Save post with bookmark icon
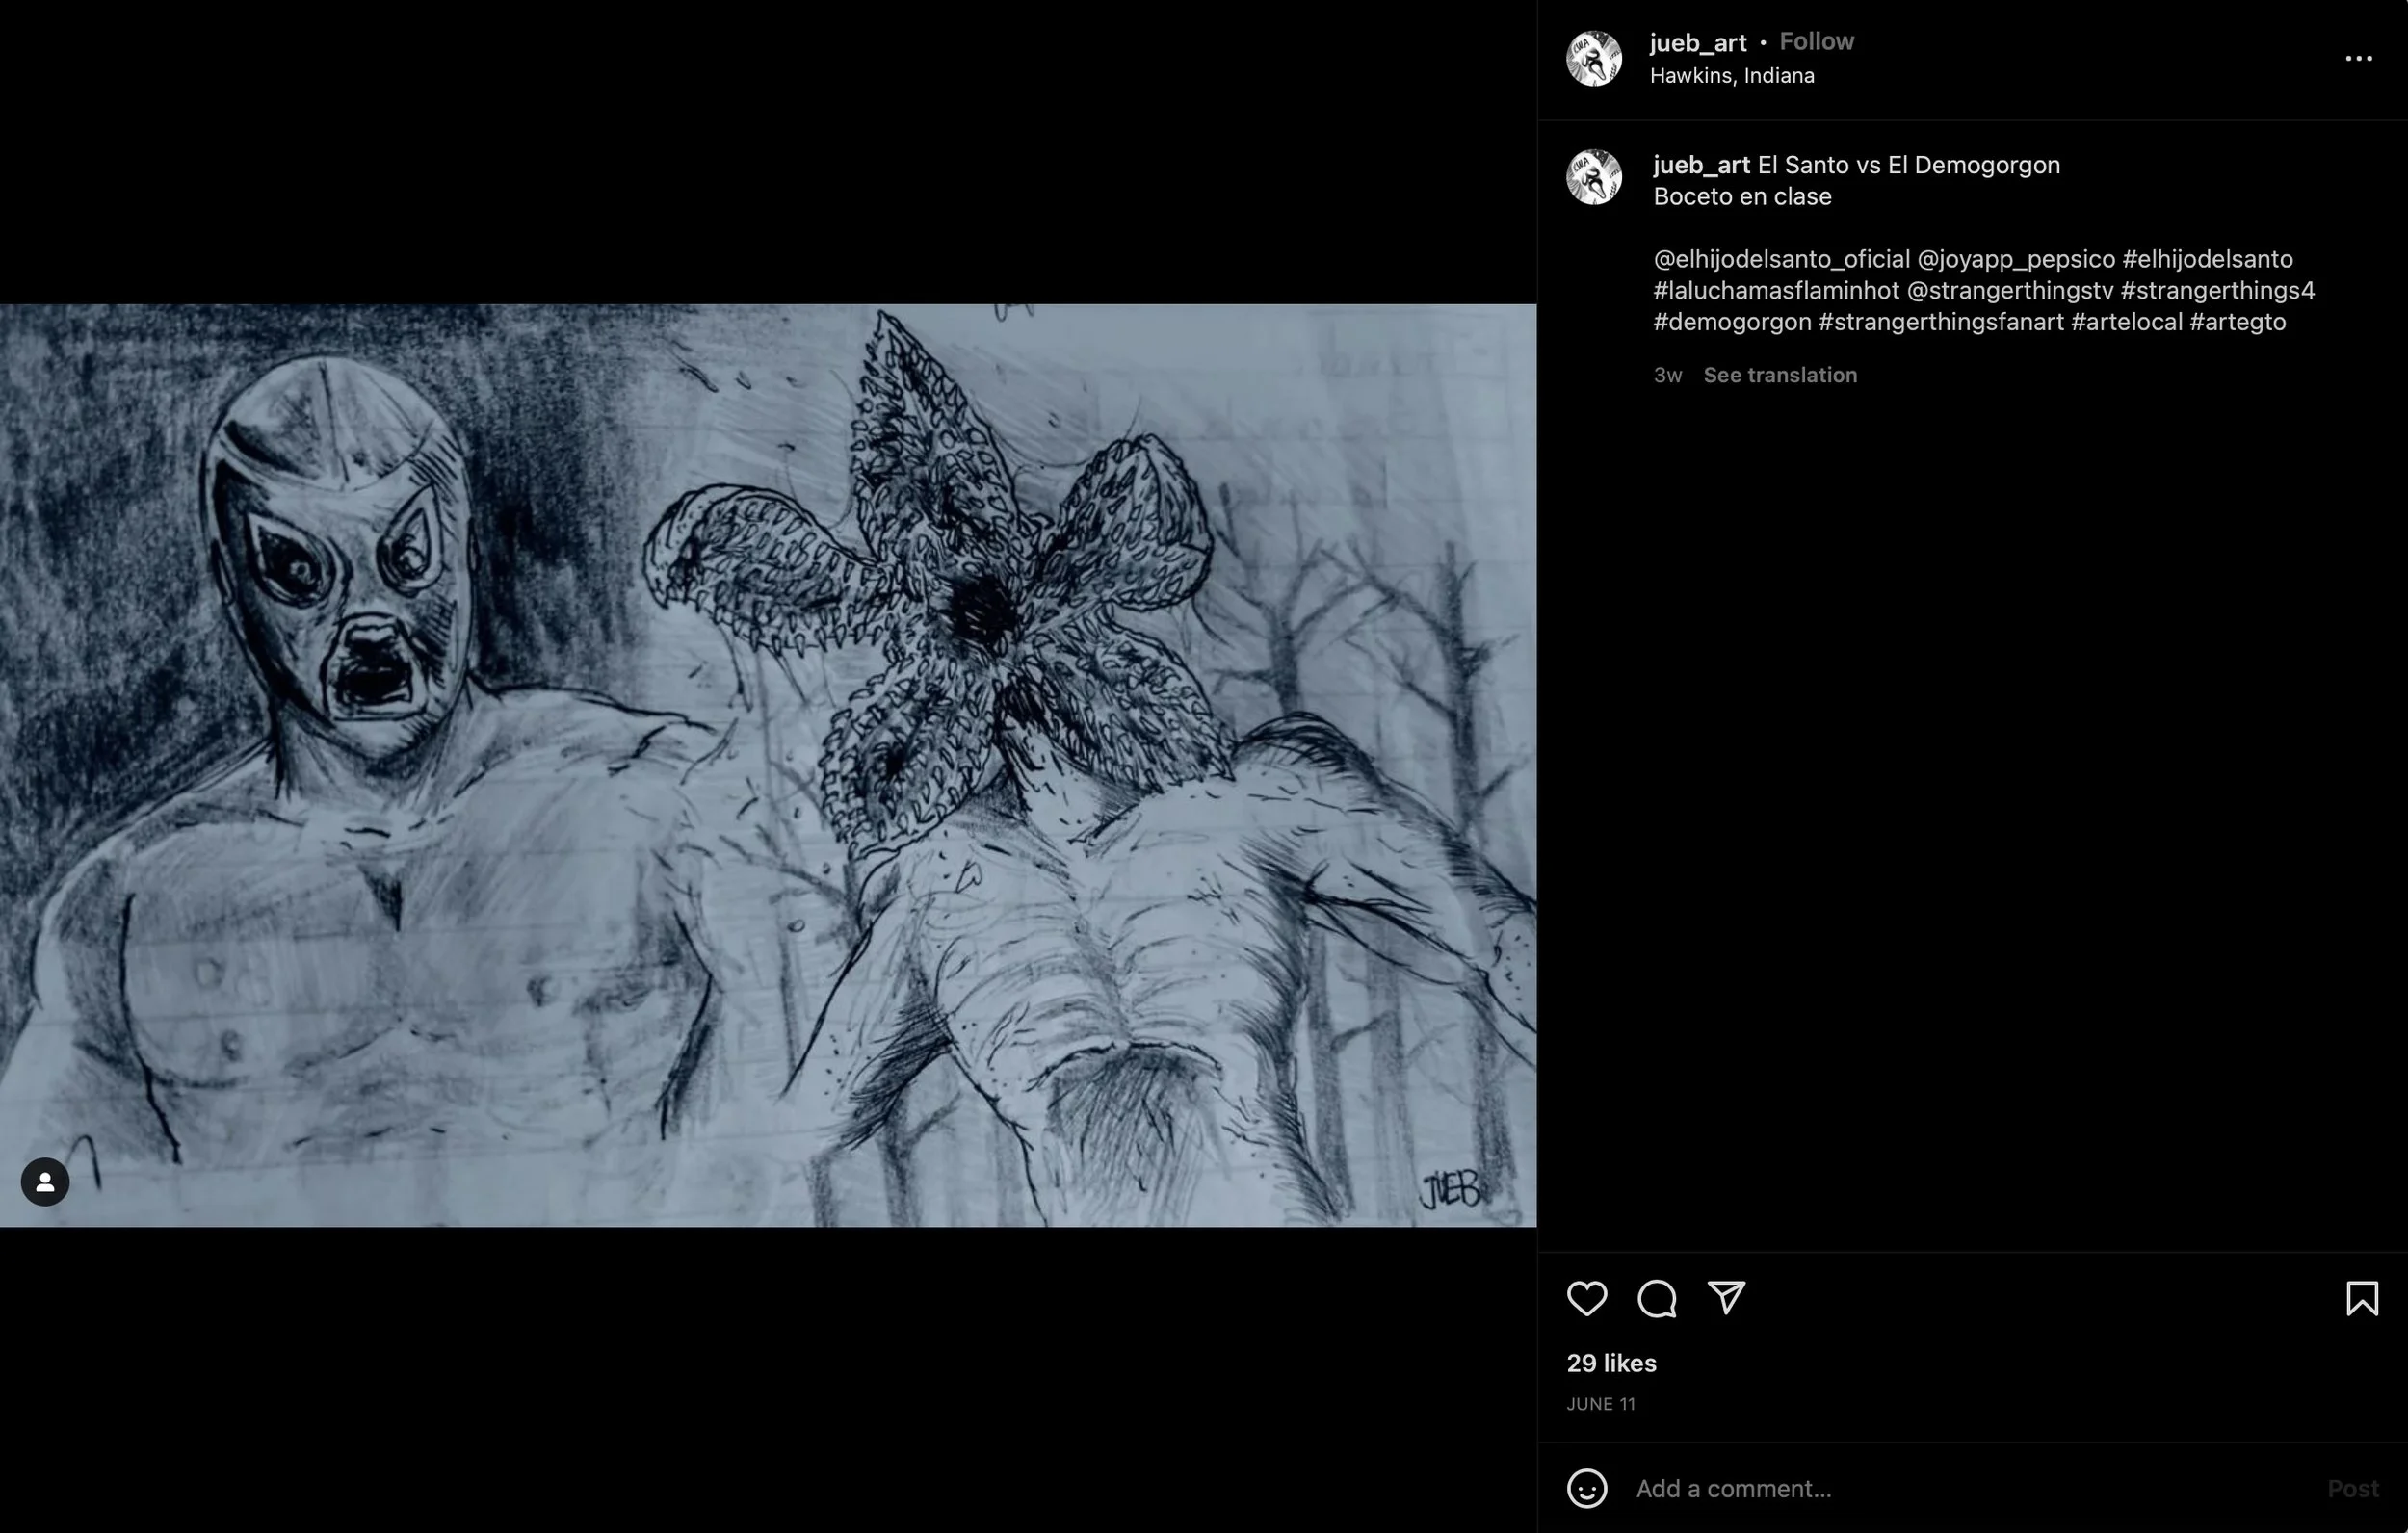Viewport: 2408px width, 1533px height. [x=2362, y=1298]
